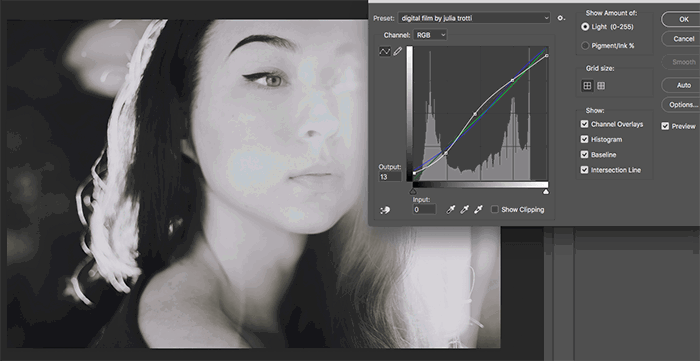
Task: Click the gray point eyedropper
Action: click(464, 209)
